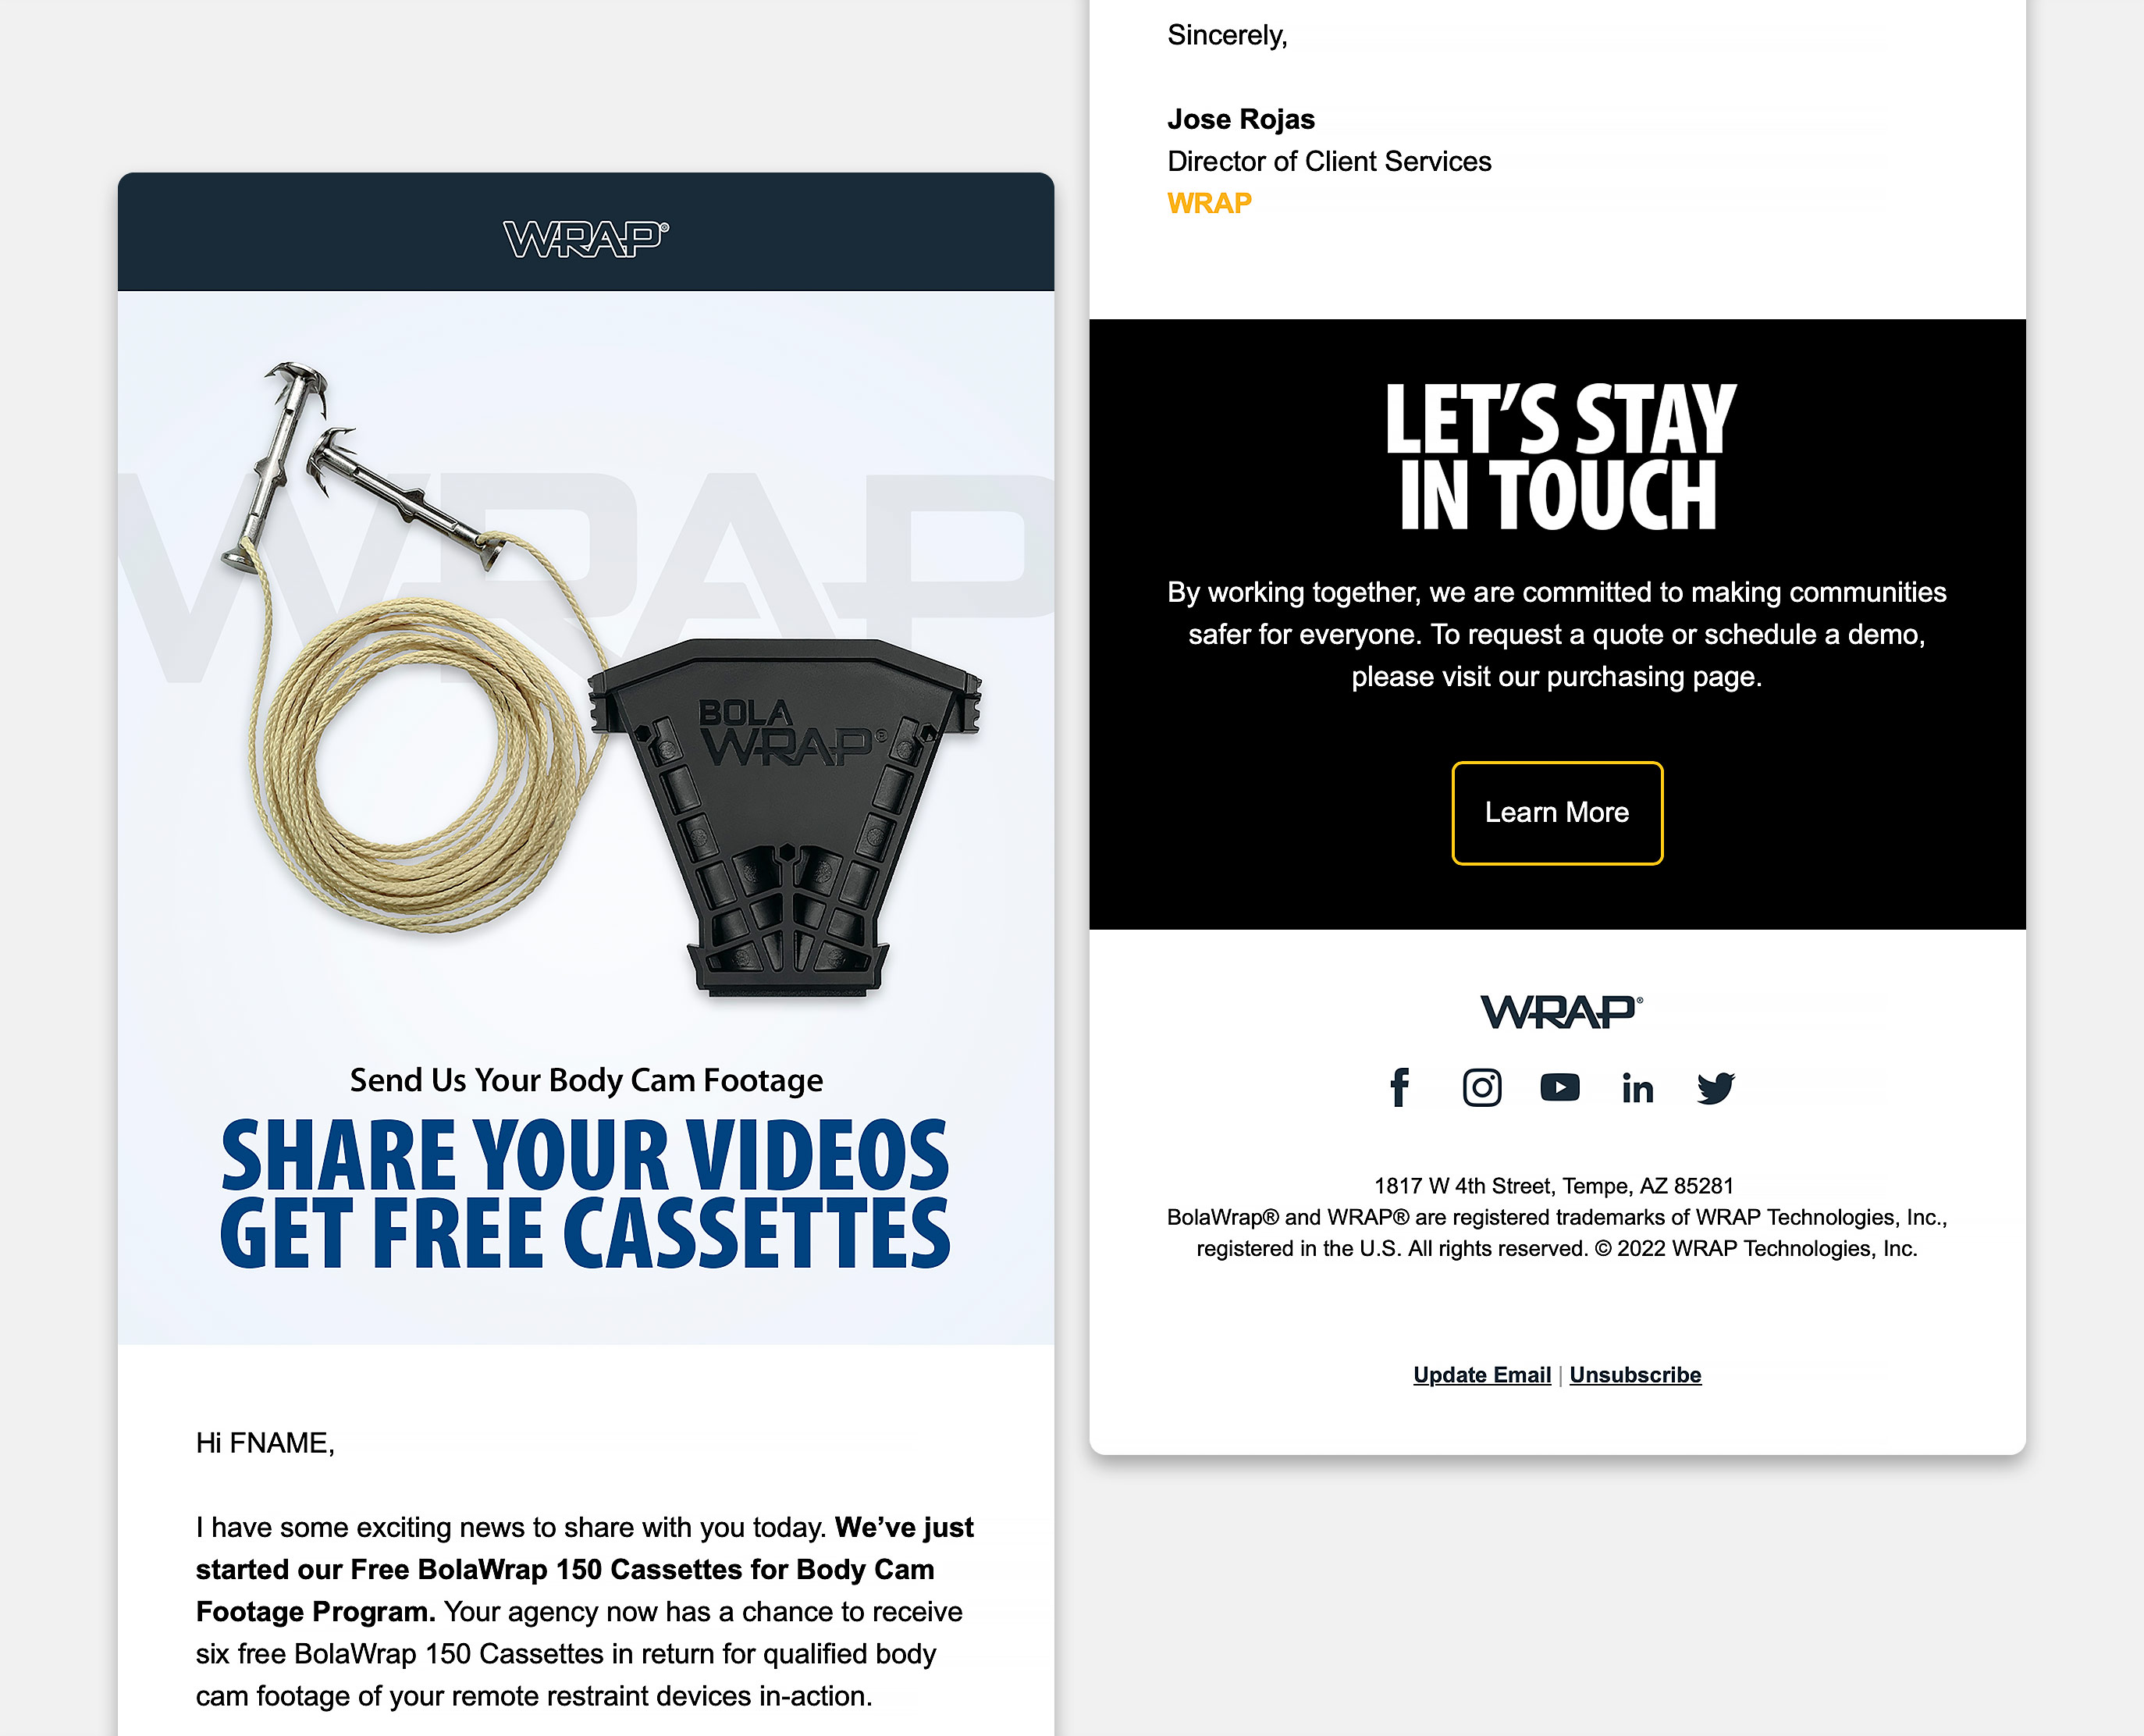Open the LinkedIn social icon
2144x1736 pixels.
[1638, 1088]
